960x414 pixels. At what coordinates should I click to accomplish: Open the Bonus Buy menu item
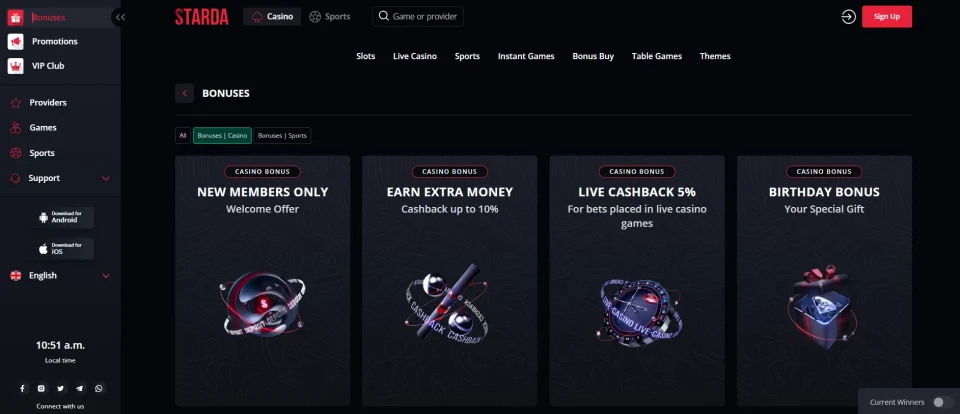point(593,56)
